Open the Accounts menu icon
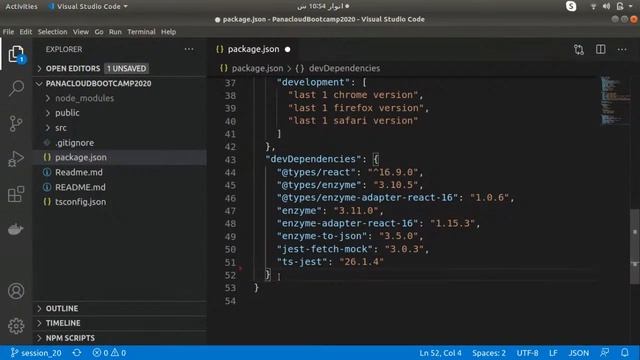 point(16,291)
